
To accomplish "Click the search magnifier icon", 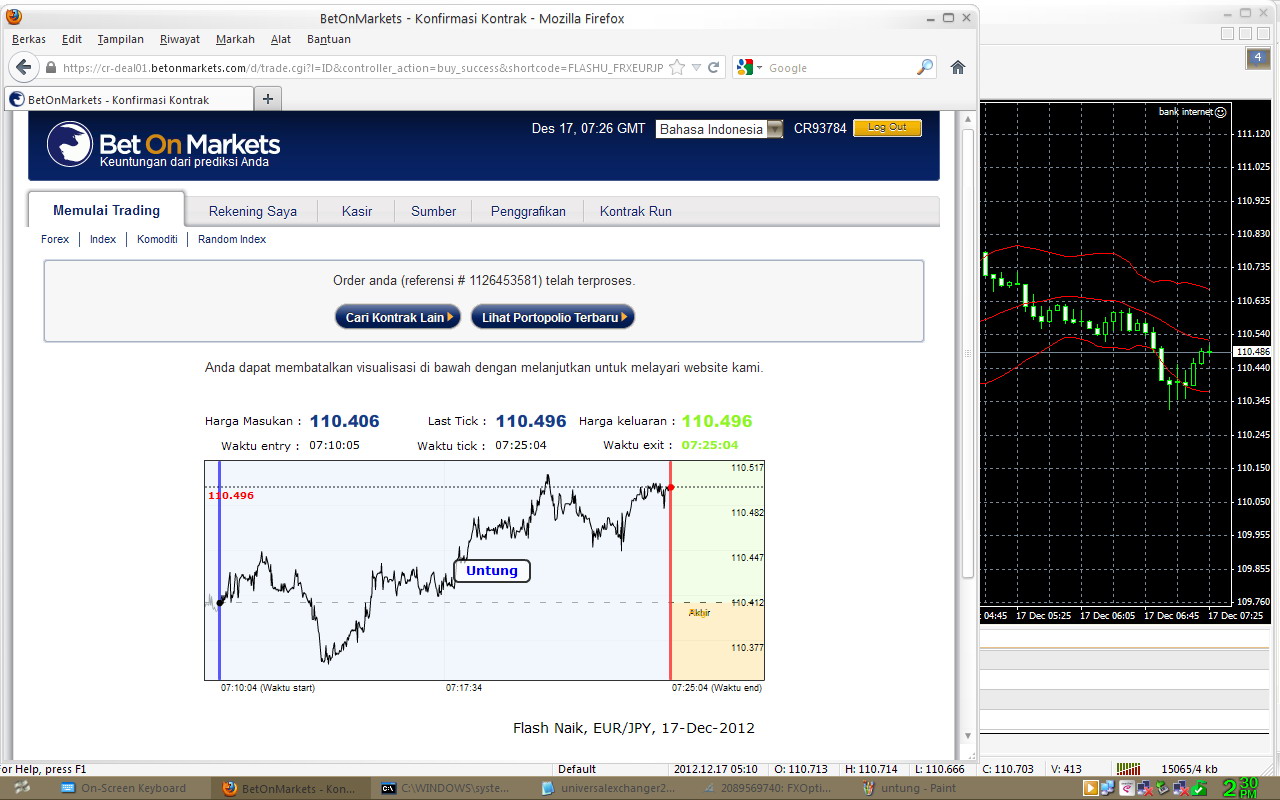I will [x=925, y=68].
